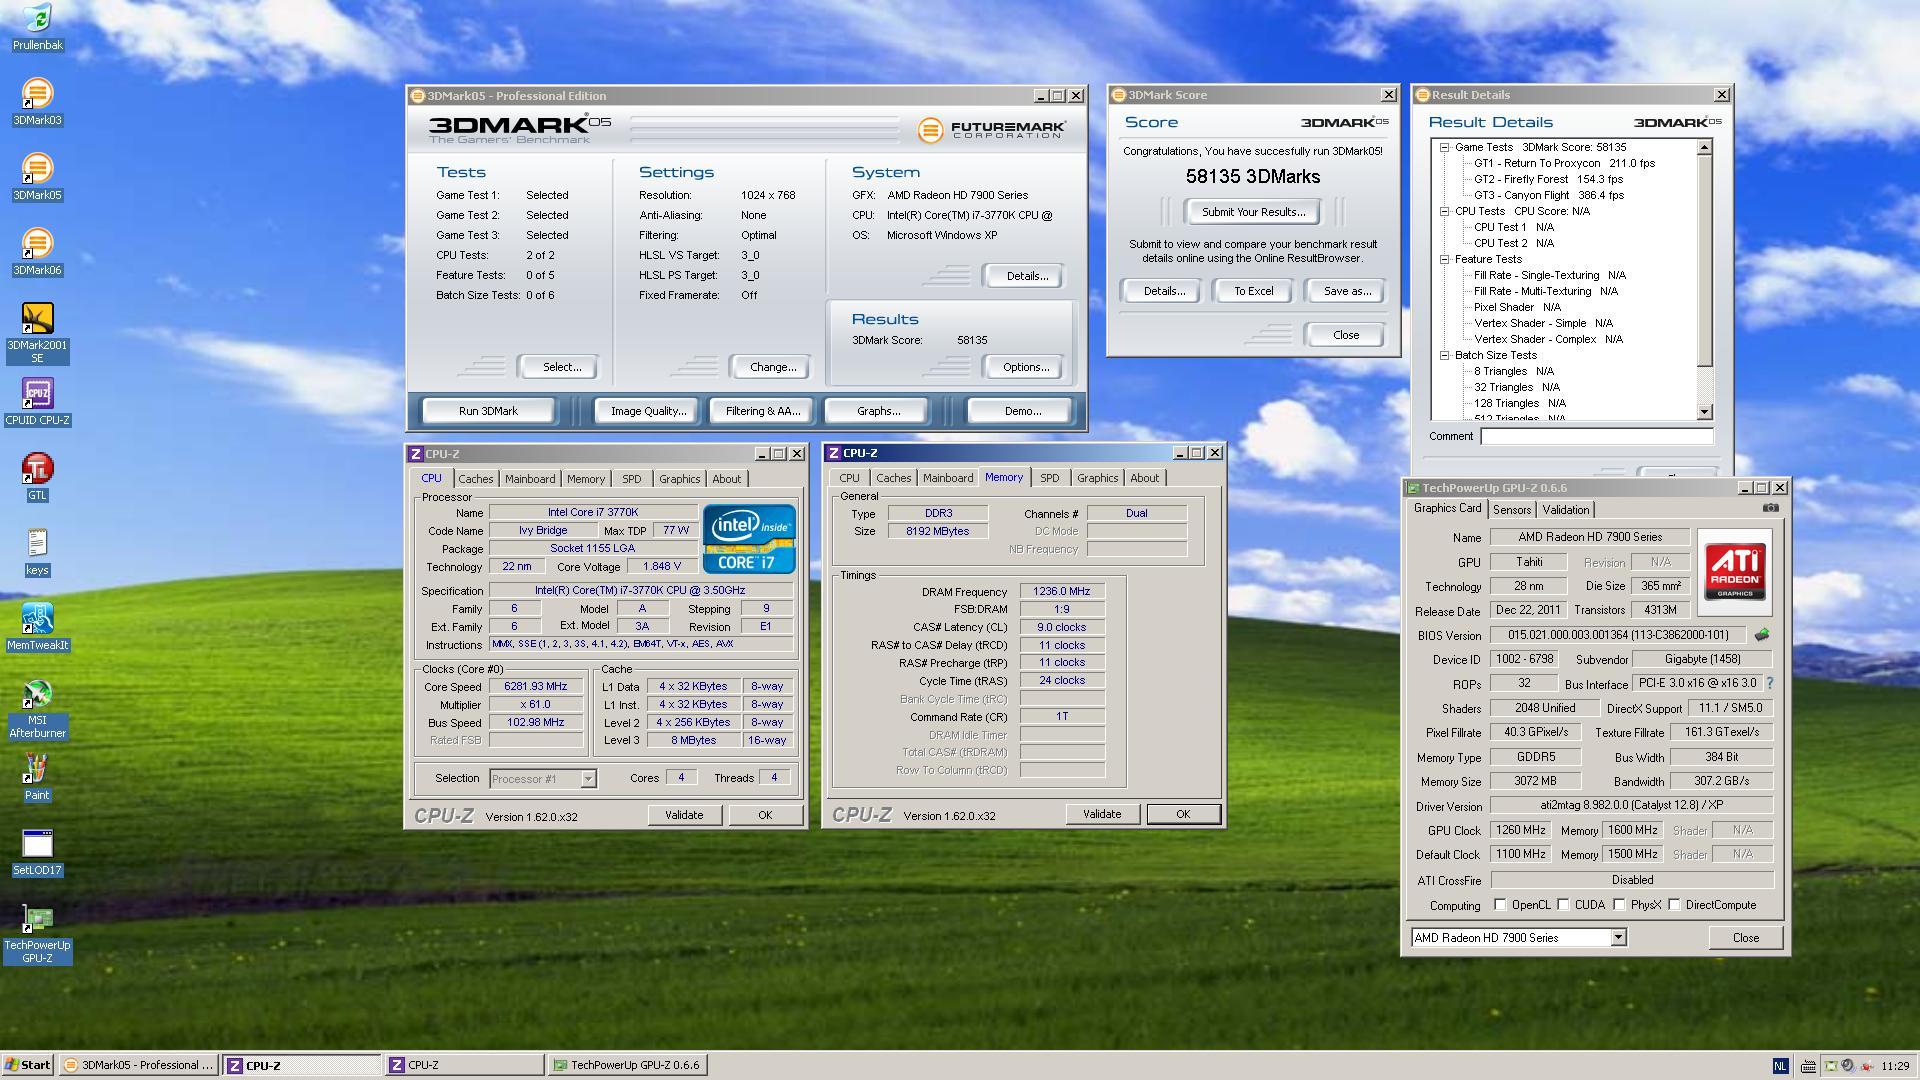The width and height of the screenshot is (1920, 1080).
Task: Toggle the PhysX checkbox in GPU-Z
Action: click(1619, 905)
